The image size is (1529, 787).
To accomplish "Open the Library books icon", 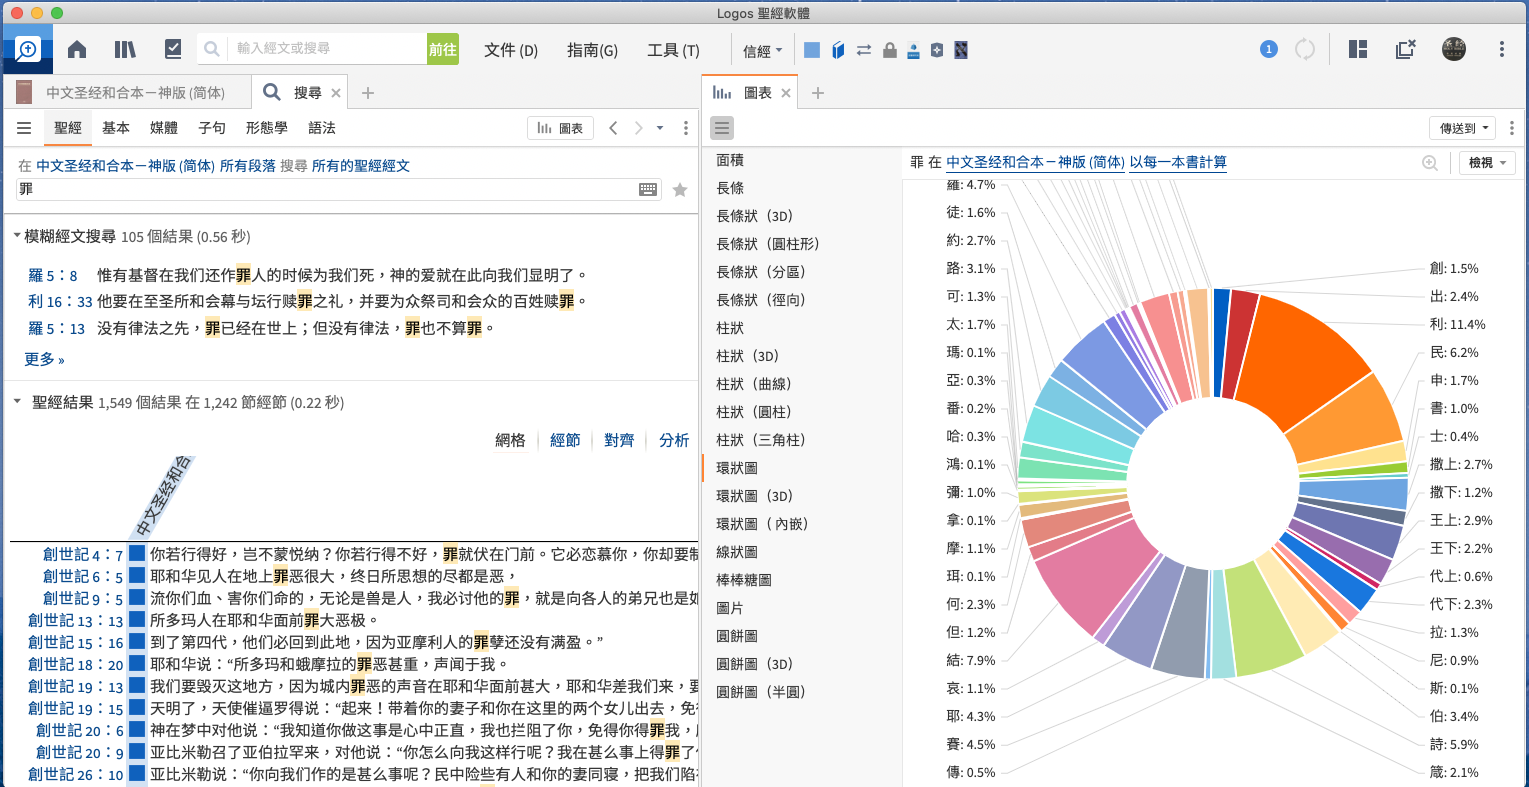I will [x=125, y=49].
